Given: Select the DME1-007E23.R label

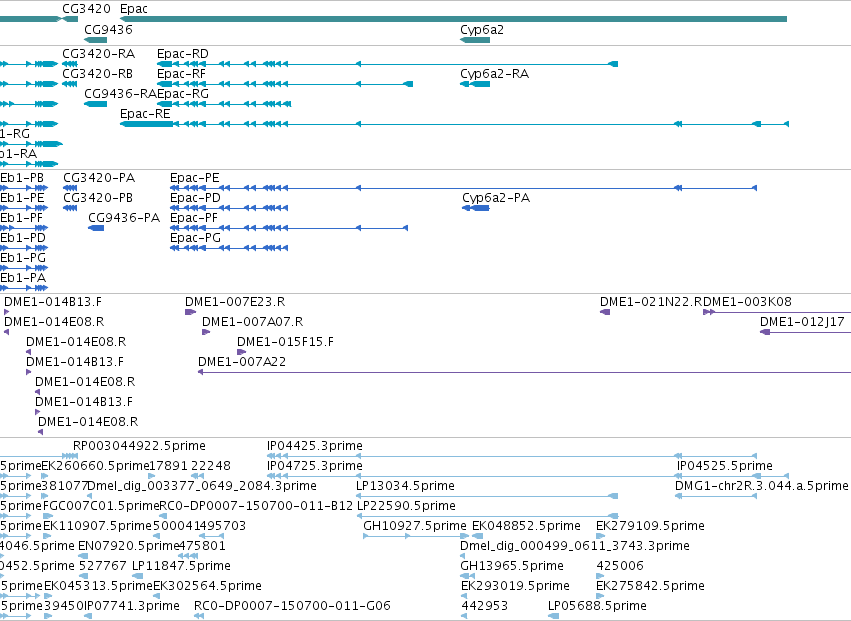Looking at the screenshot, I should click(235, 302).
